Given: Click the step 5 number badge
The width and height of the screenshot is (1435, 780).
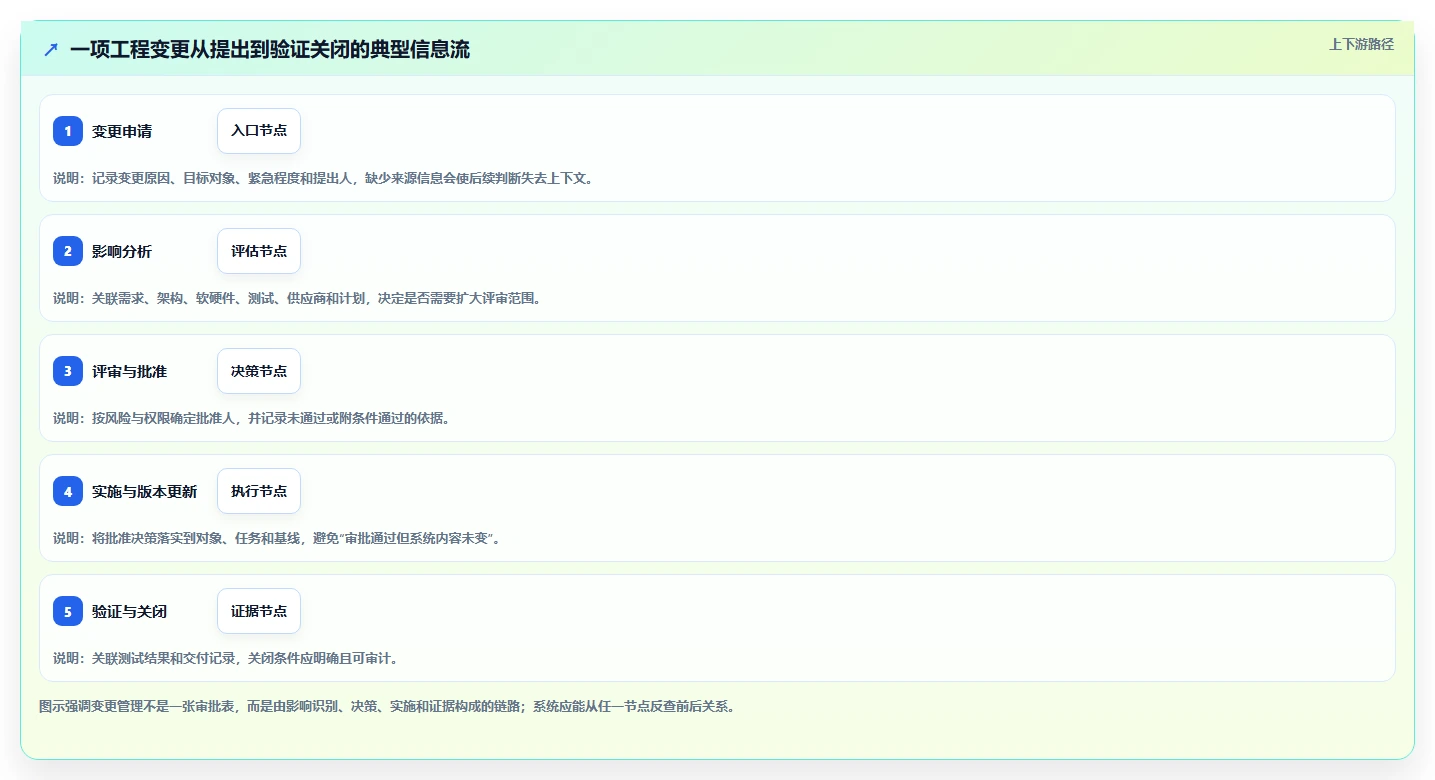Looking at the screenshot, I should tap(68, 611).
